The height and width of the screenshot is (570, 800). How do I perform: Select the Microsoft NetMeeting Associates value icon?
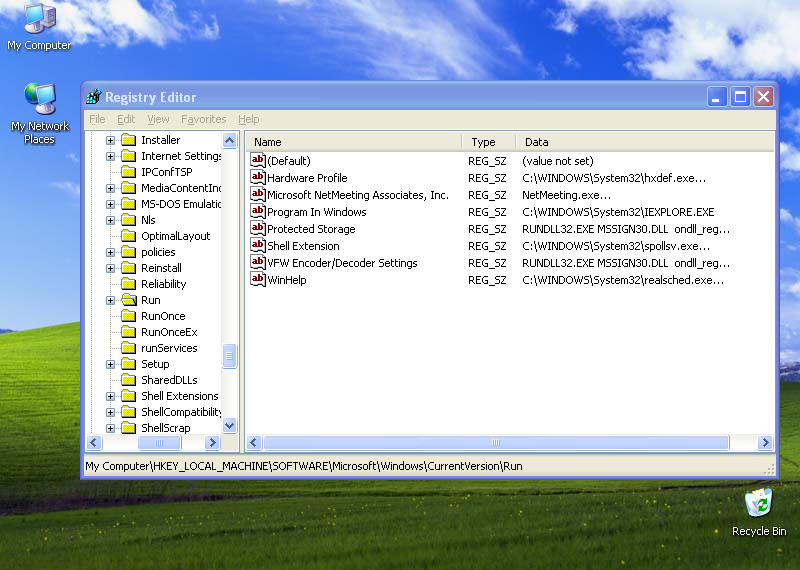(x=258, y=194)
